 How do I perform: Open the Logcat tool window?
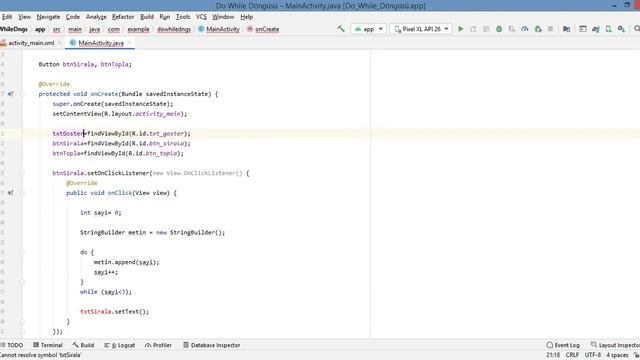coord(120,345)
